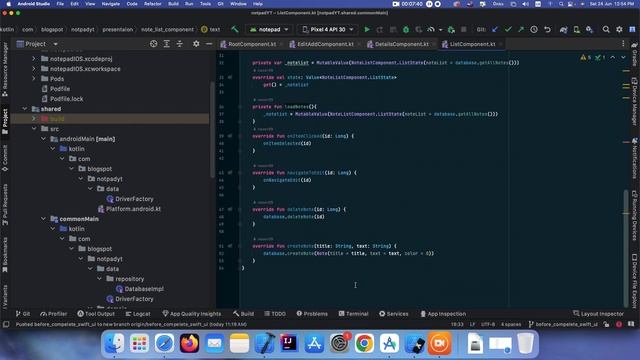Collapse all in Project panel
Screen dimensions: 640x360
coord(180,44)
